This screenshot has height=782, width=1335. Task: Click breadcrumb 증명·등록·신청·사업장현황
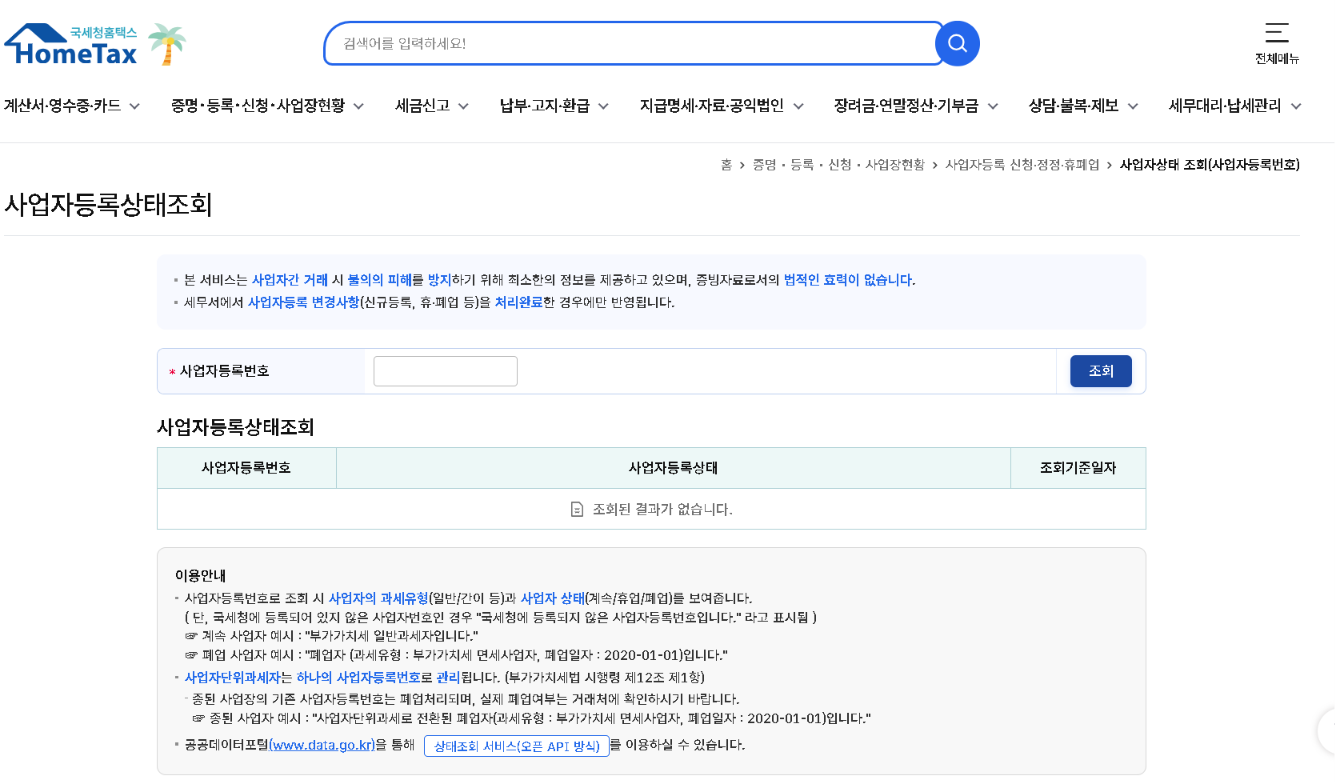click(x=838, y=165)
